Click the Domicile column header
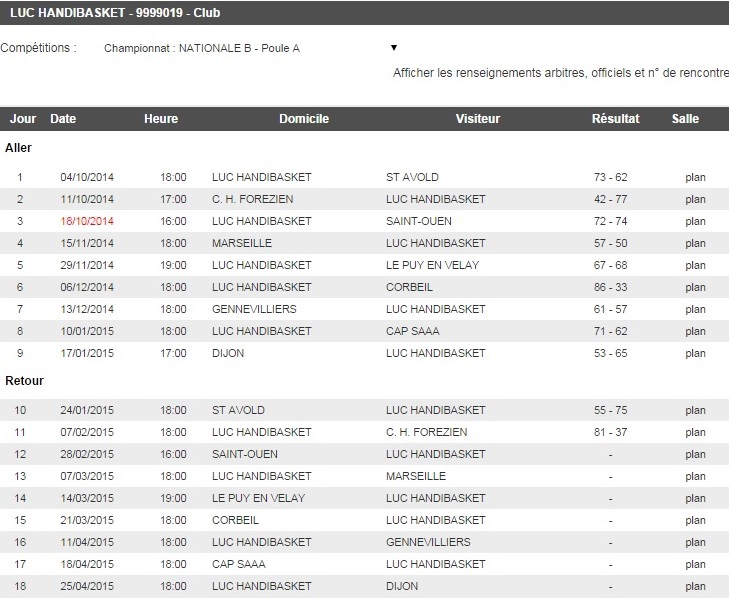 tap(304, 119)
